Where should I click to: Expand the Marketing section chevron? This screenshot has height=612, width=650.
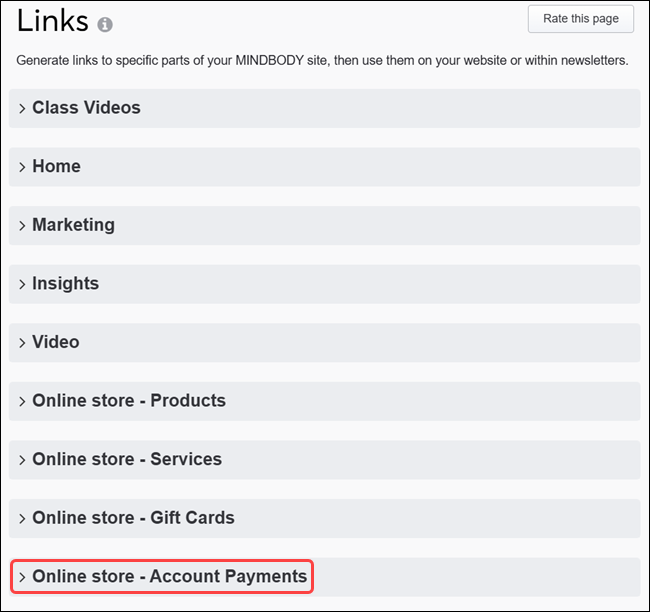pos(22,226)
